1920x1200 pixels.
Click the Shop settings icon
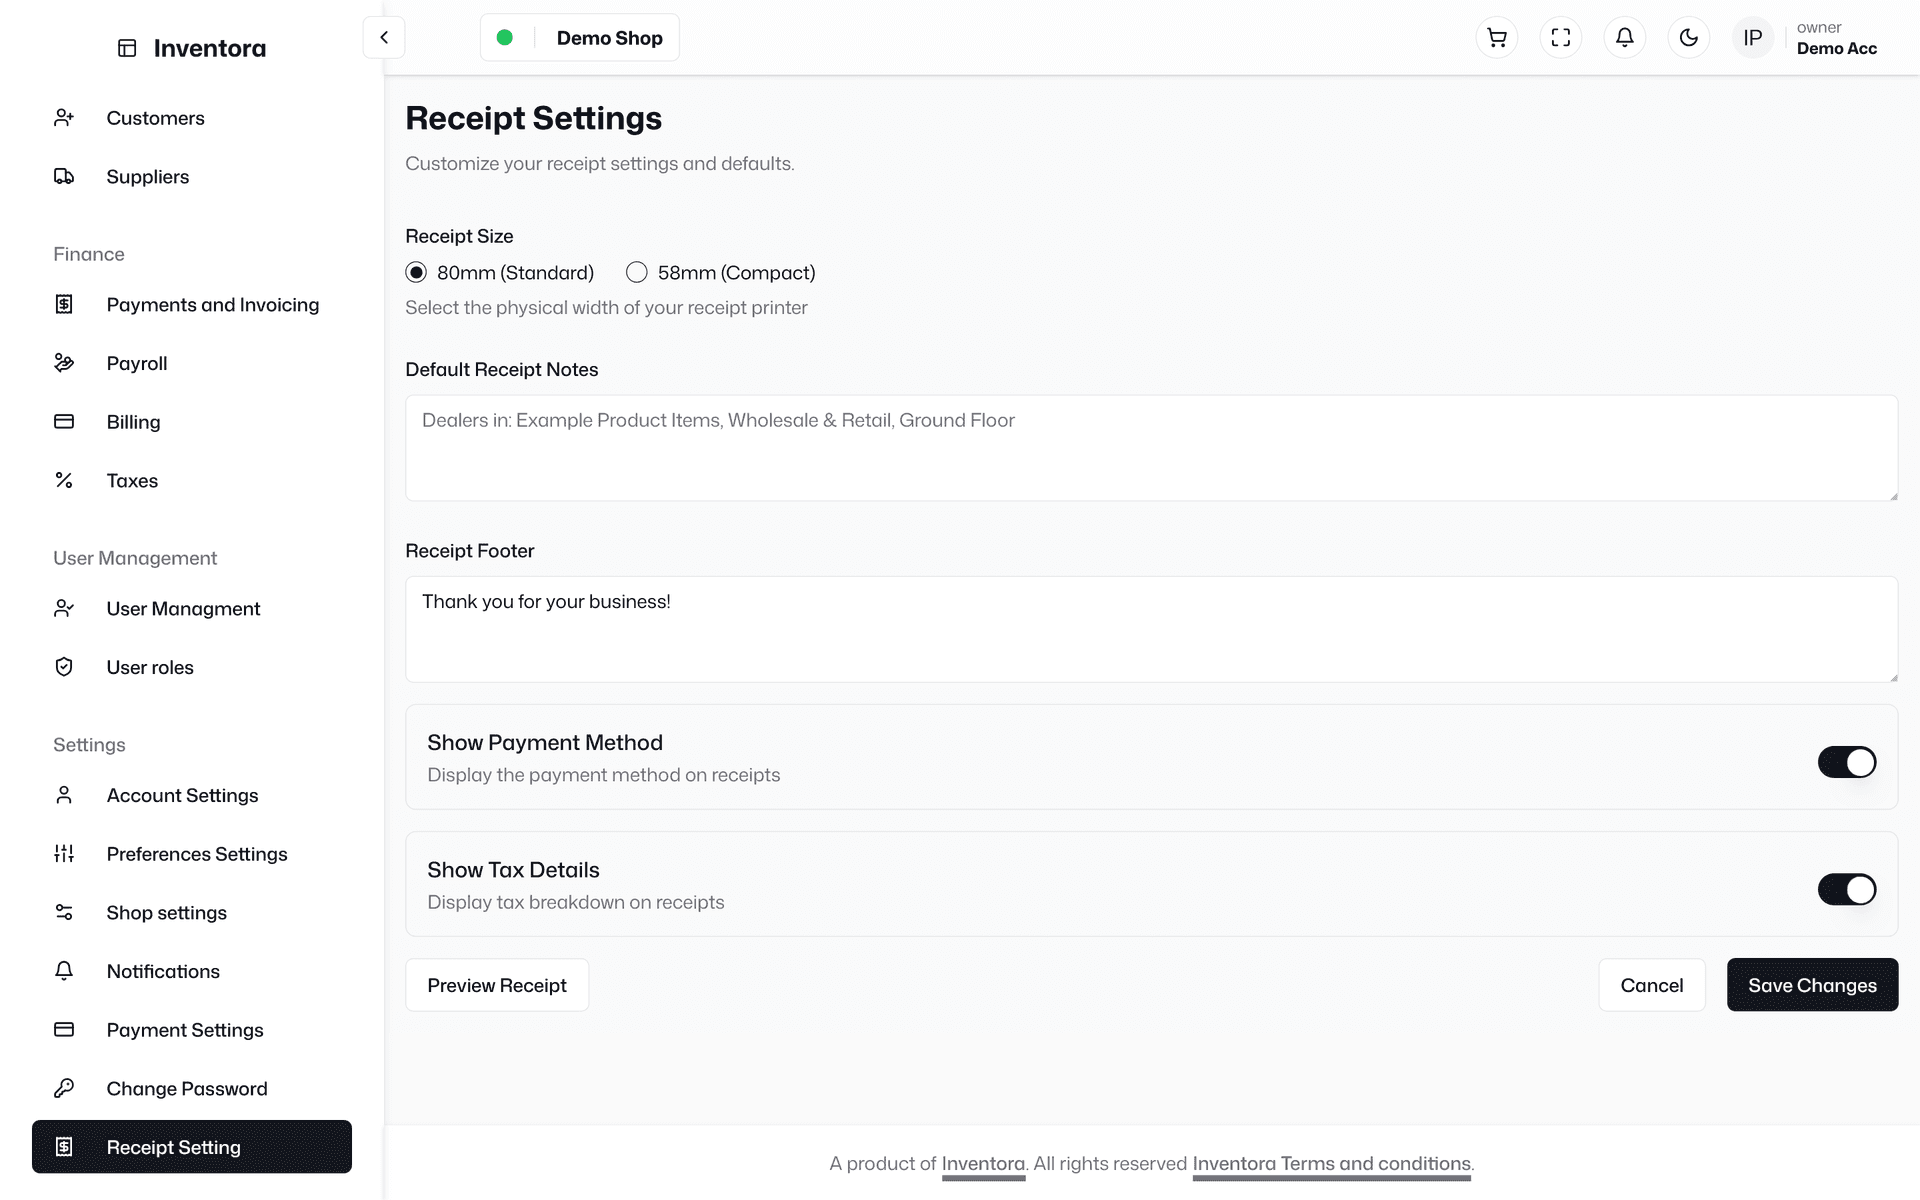coord(64,912)
